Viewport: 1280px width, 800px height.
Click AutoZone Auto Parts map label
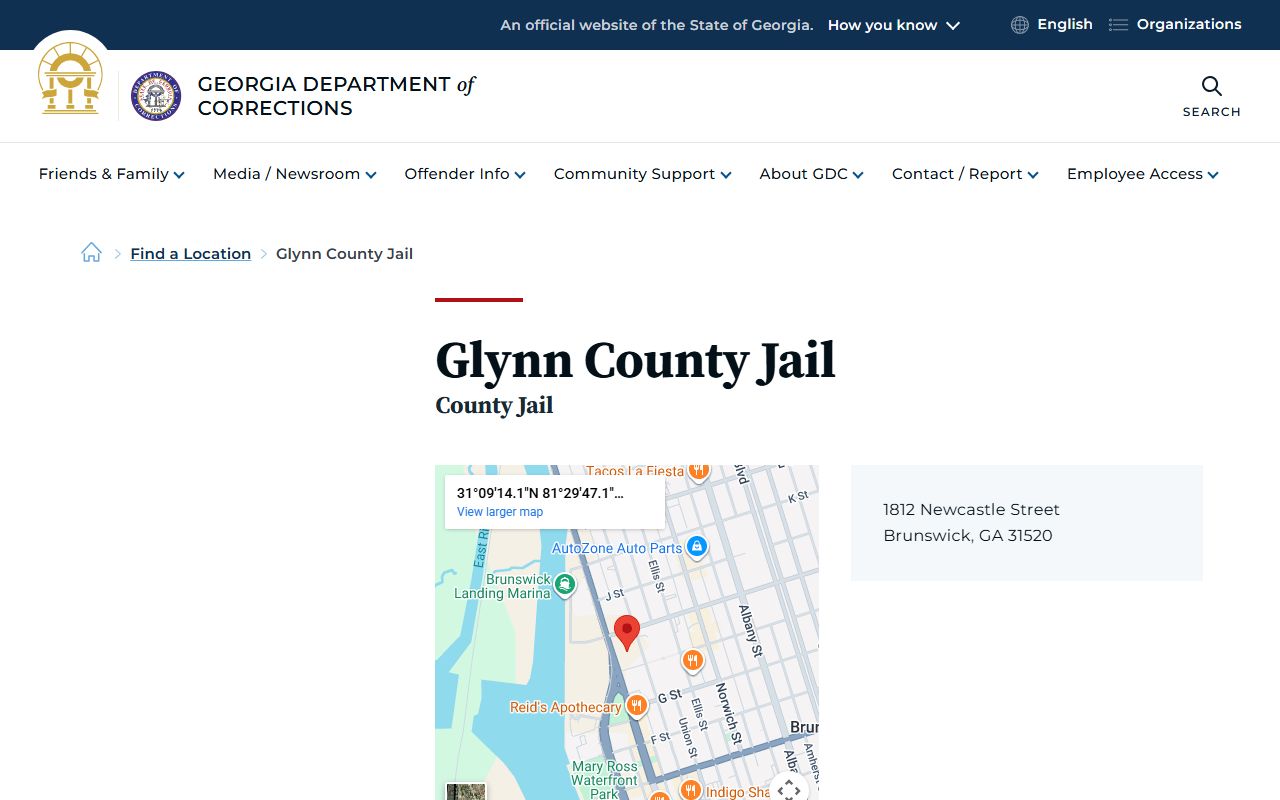point(617,548)
